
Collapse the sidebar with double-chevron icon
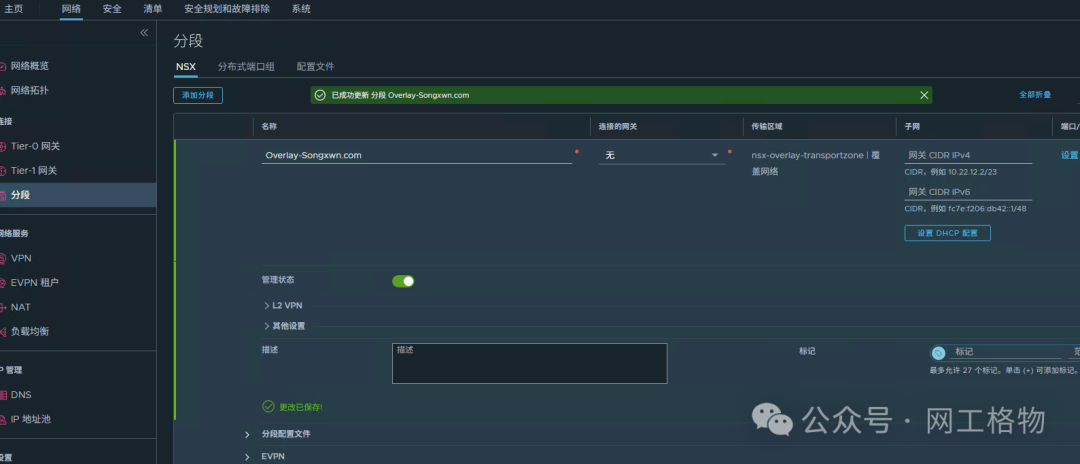coord(144,32)
